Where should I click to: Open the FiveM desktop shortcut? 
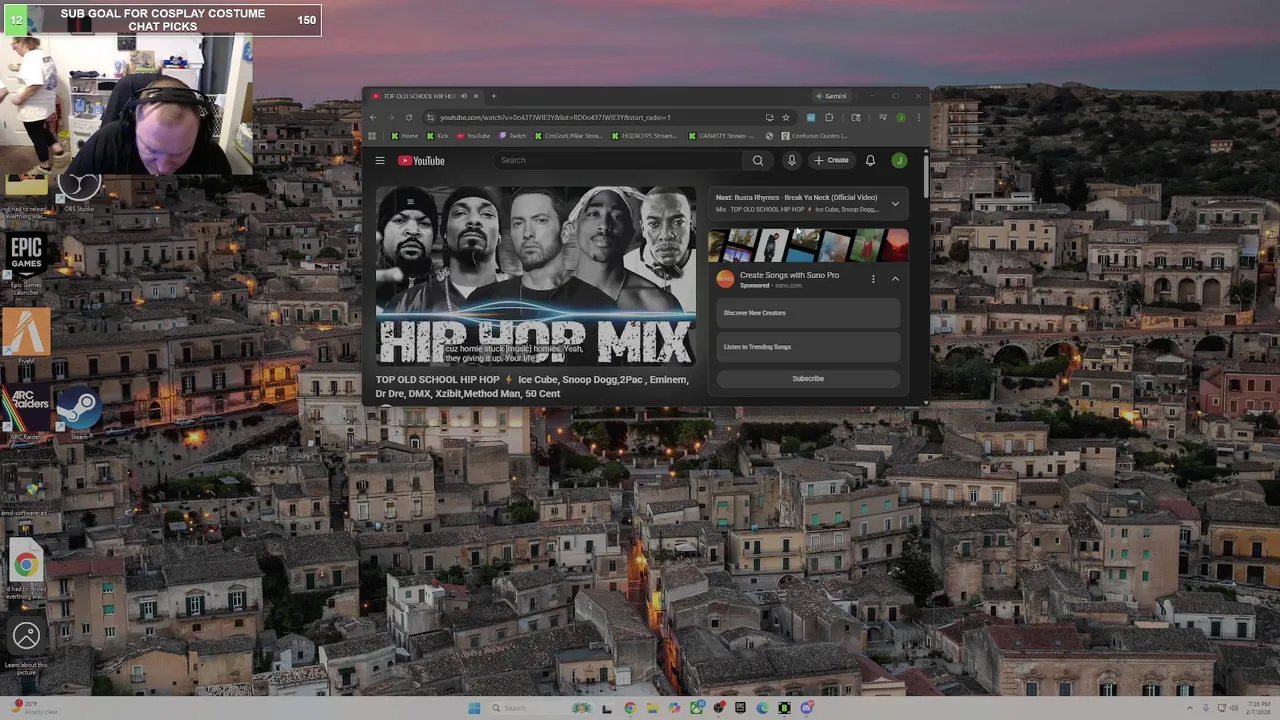tap(26, 336)
